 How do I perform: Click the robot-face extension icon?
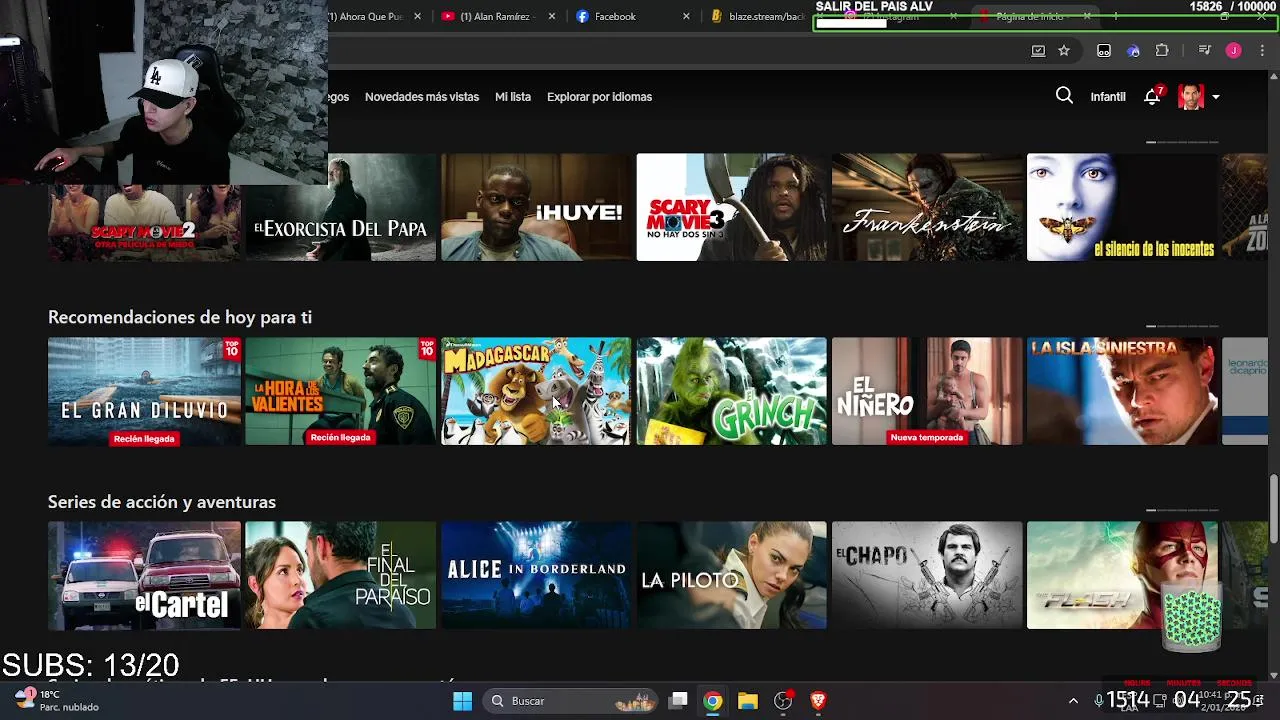pyautogui.click(x=1104, y=50)
